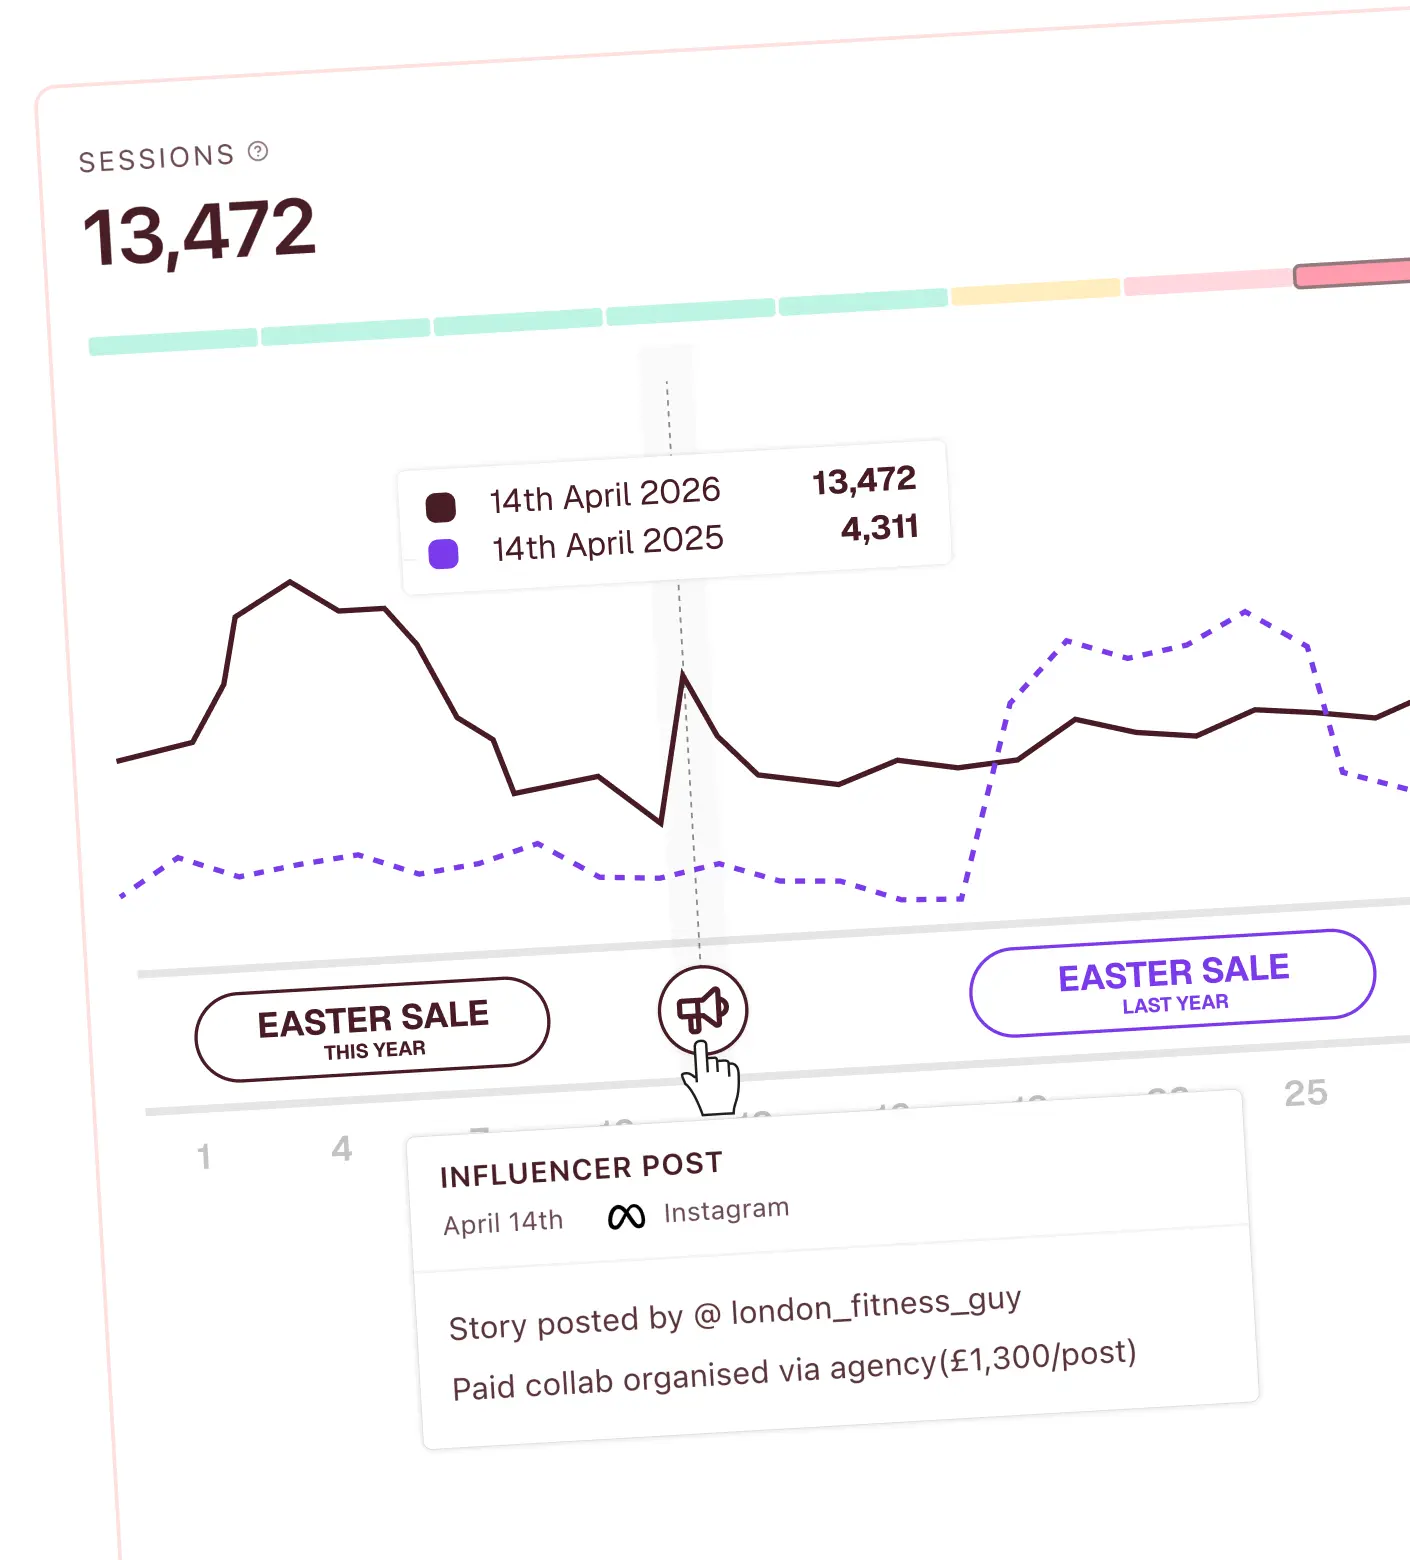Click the light pink progress segment
The image size is (1410, 1560).
pyautogui.click(x=1208, y=282)
